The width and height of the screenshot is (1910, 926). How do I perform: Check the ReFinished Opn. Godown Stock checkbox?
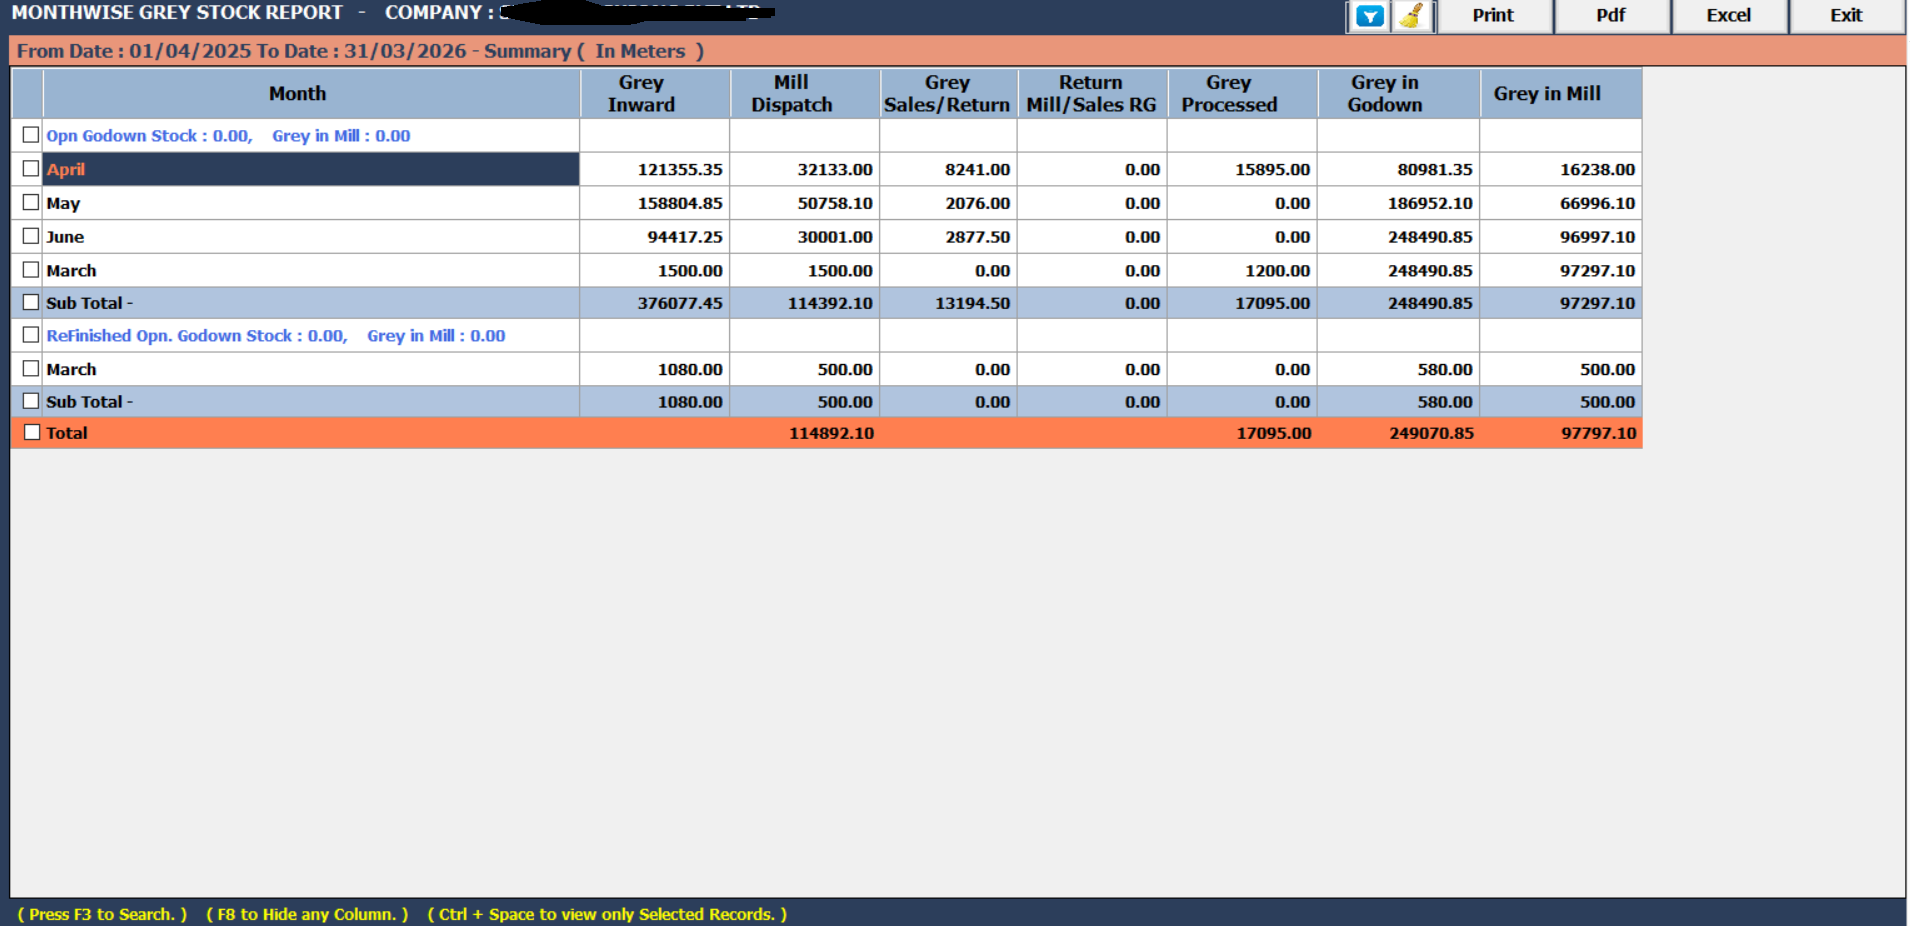click(31, 336)
